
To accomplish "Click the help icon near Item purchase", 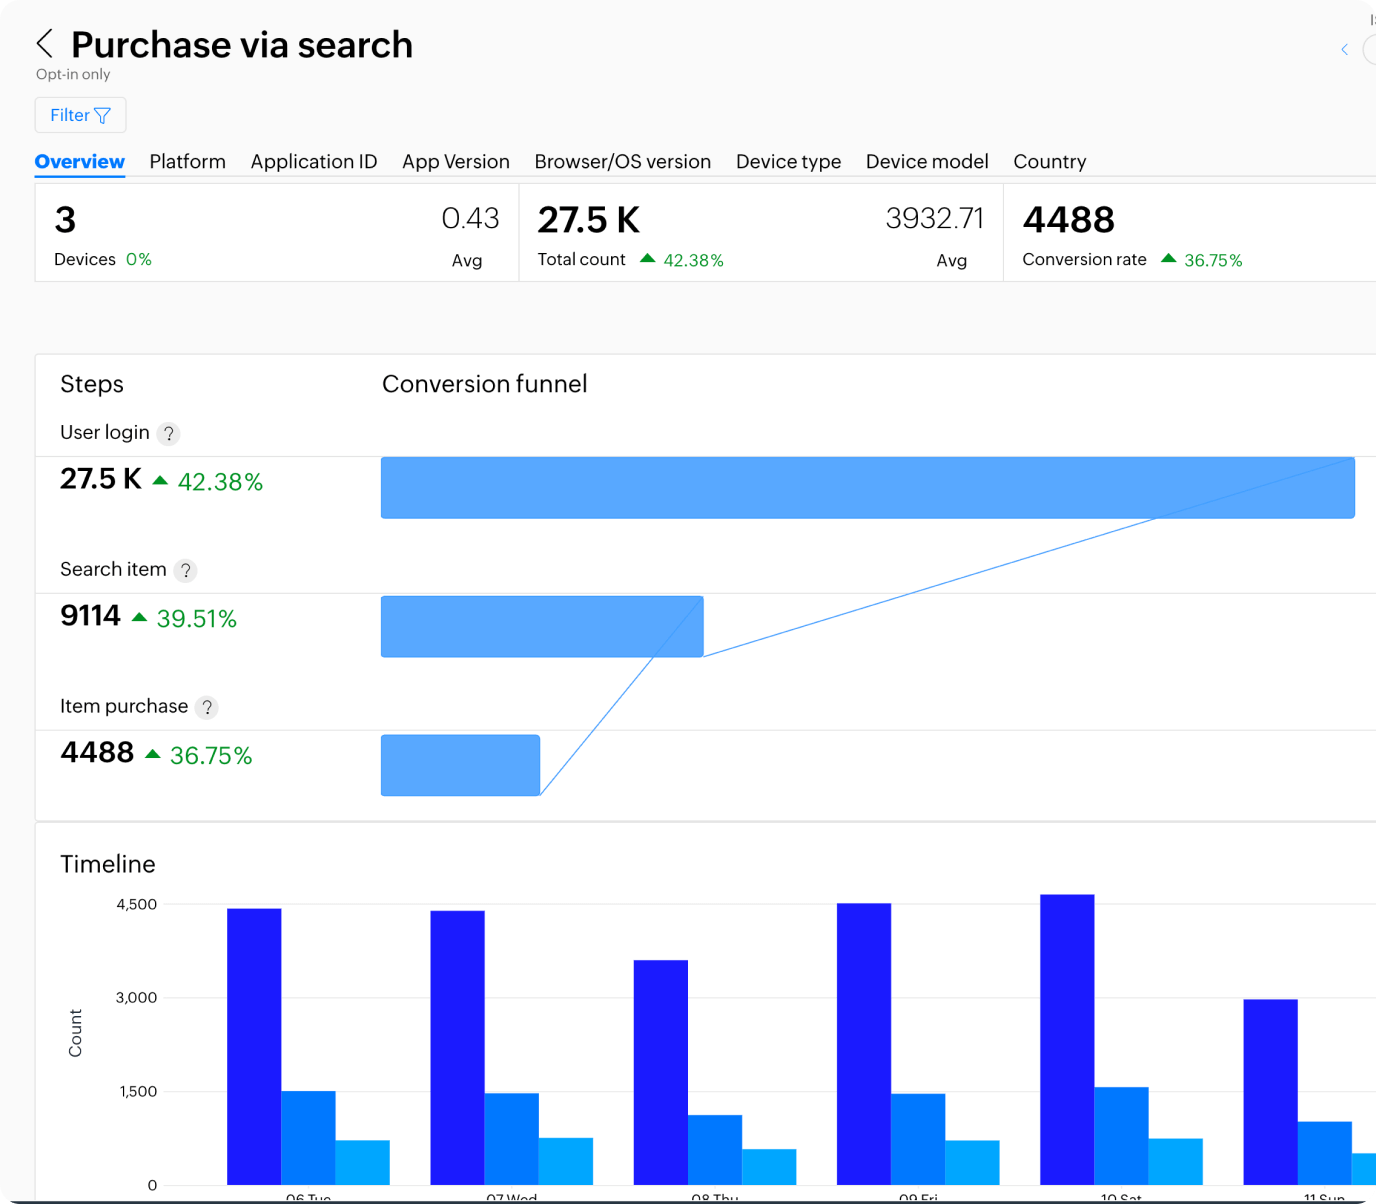I will pyautogui.click(x=207, y=707).
